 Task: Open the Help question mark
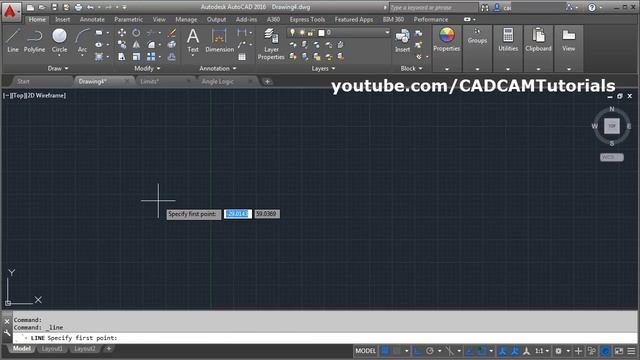[x=592, y=7]
